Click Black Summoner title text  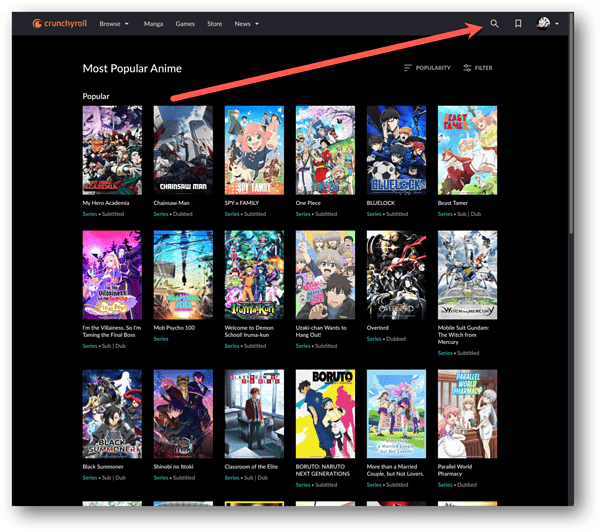pos(103,467)
